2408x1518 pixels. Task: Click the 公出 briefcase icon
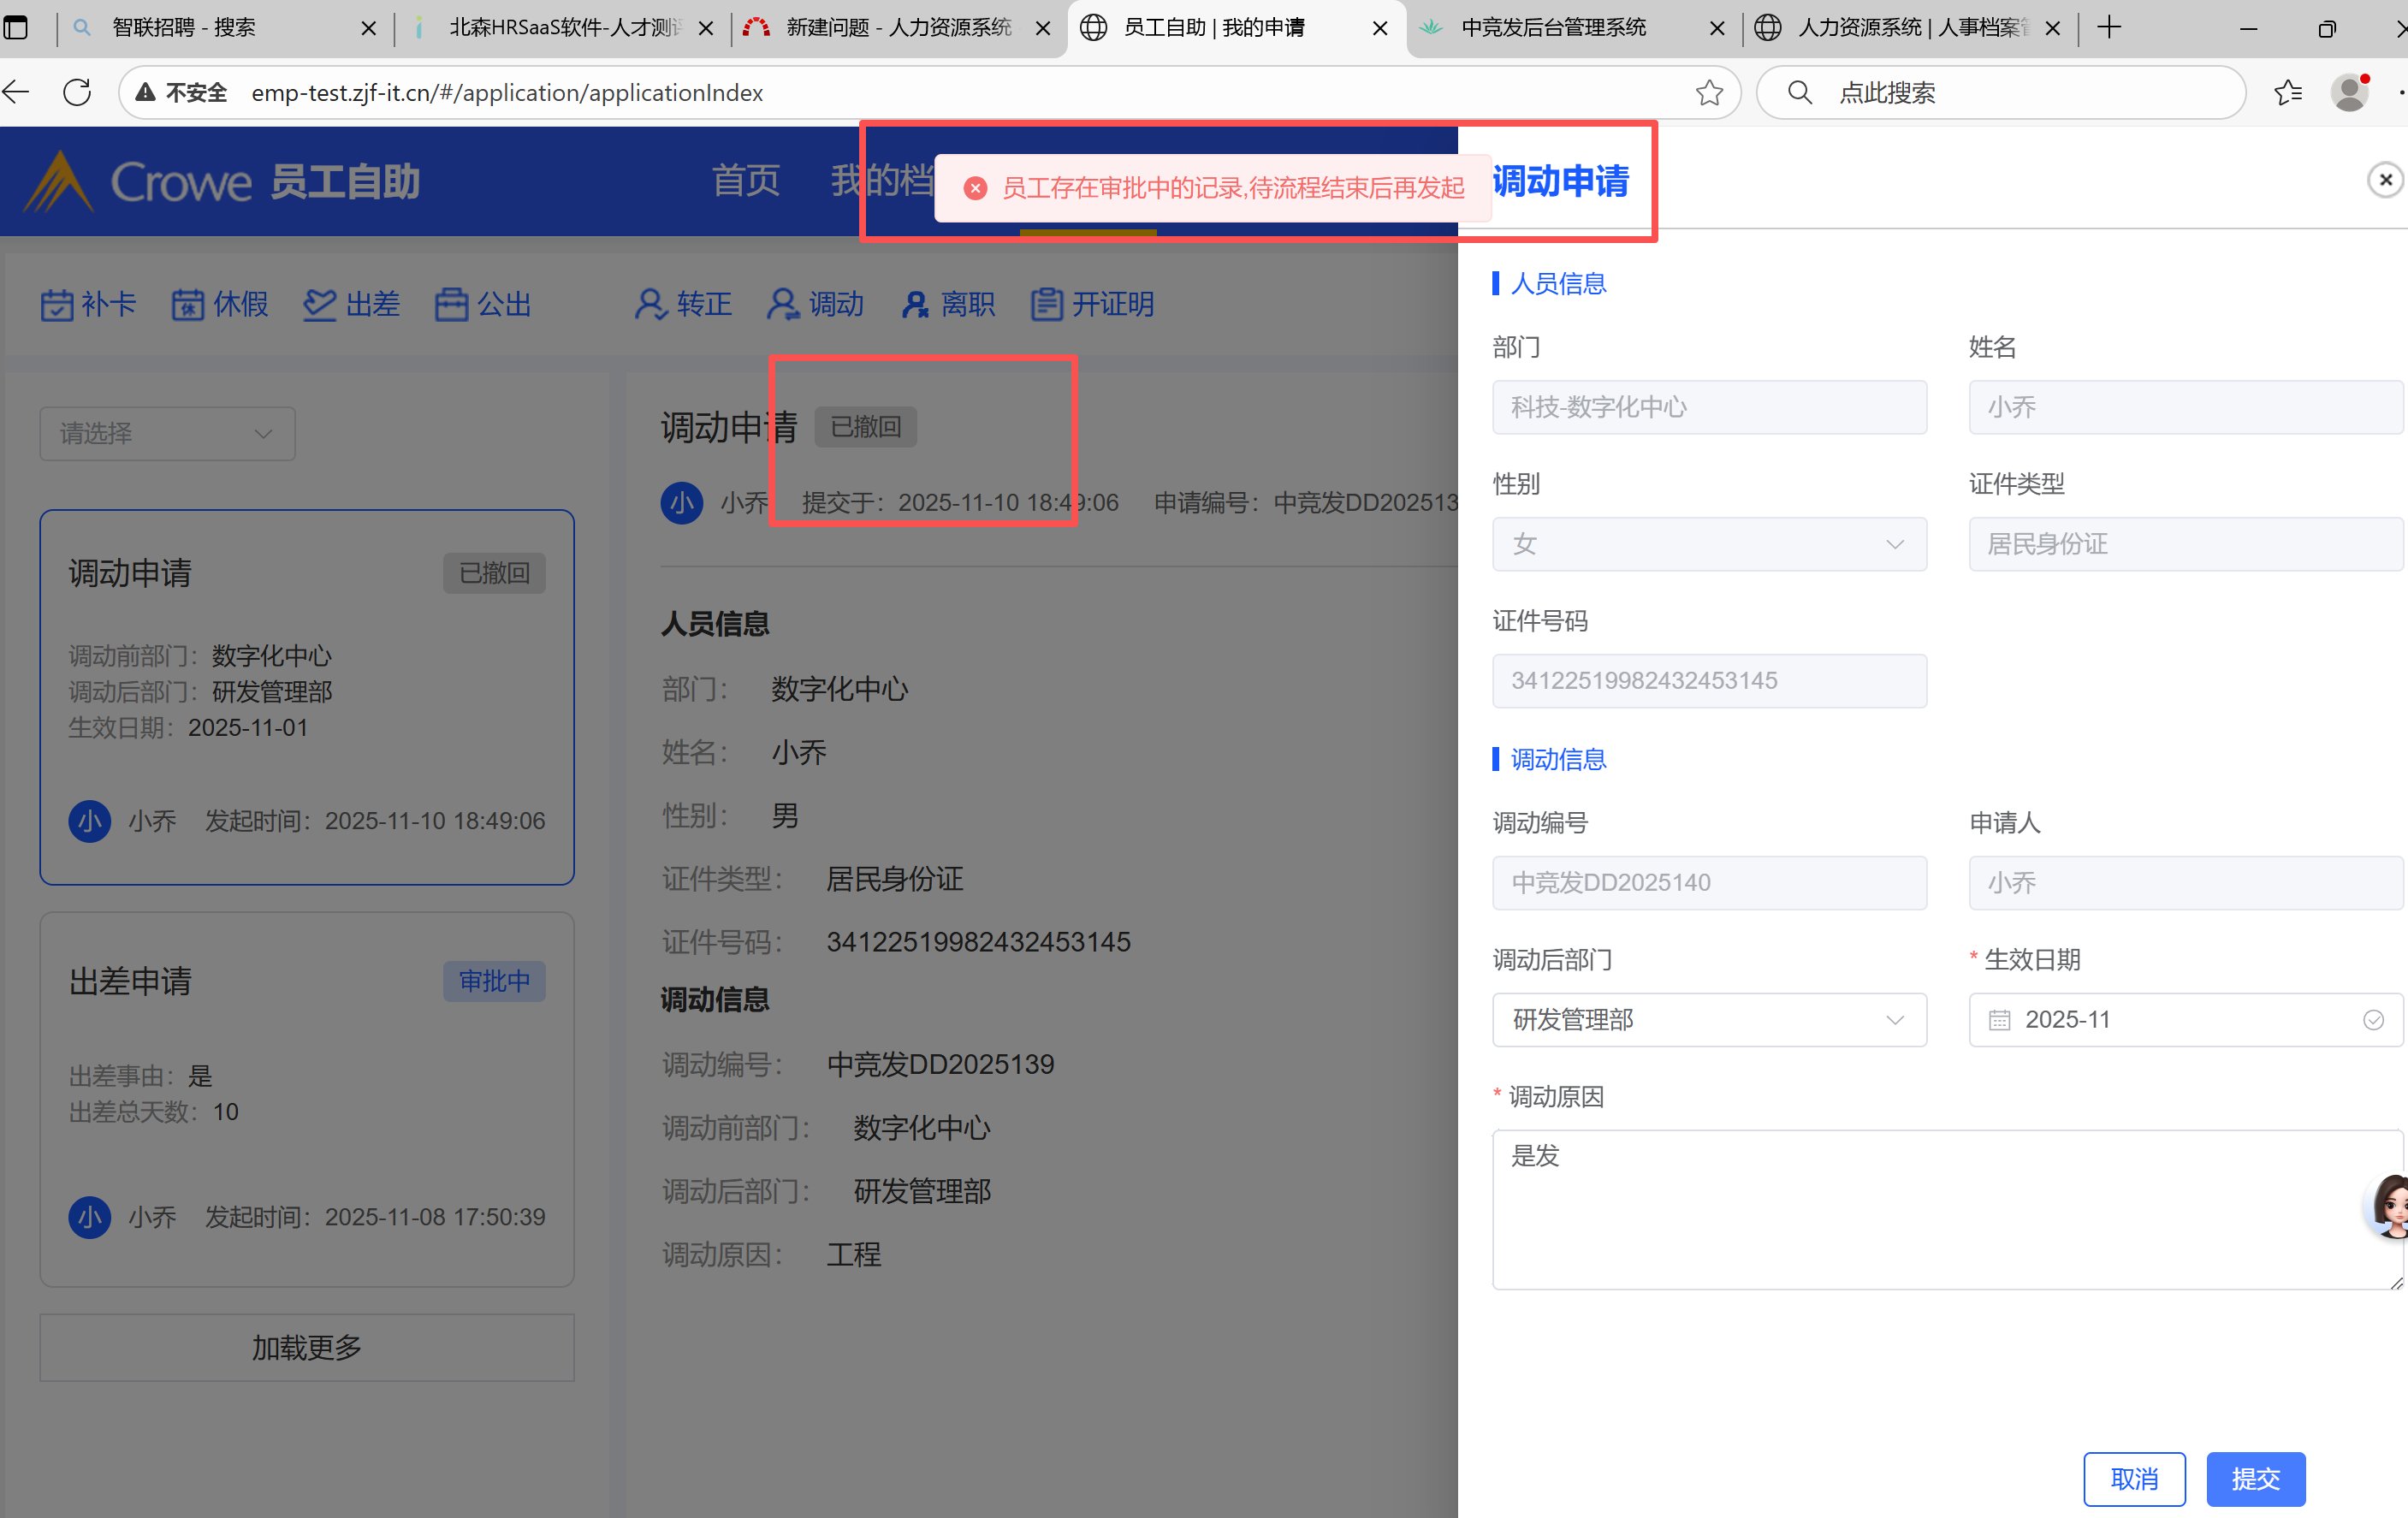[451, 304]
